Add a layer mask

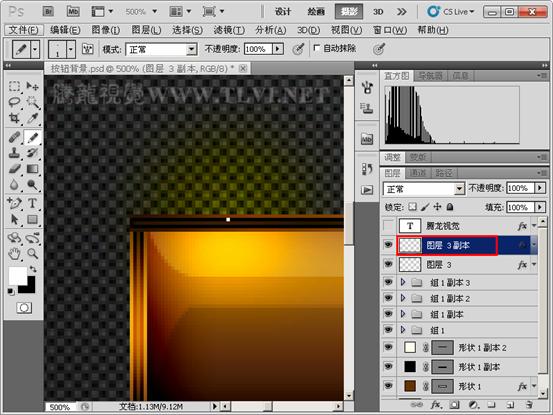click(454, 405)
